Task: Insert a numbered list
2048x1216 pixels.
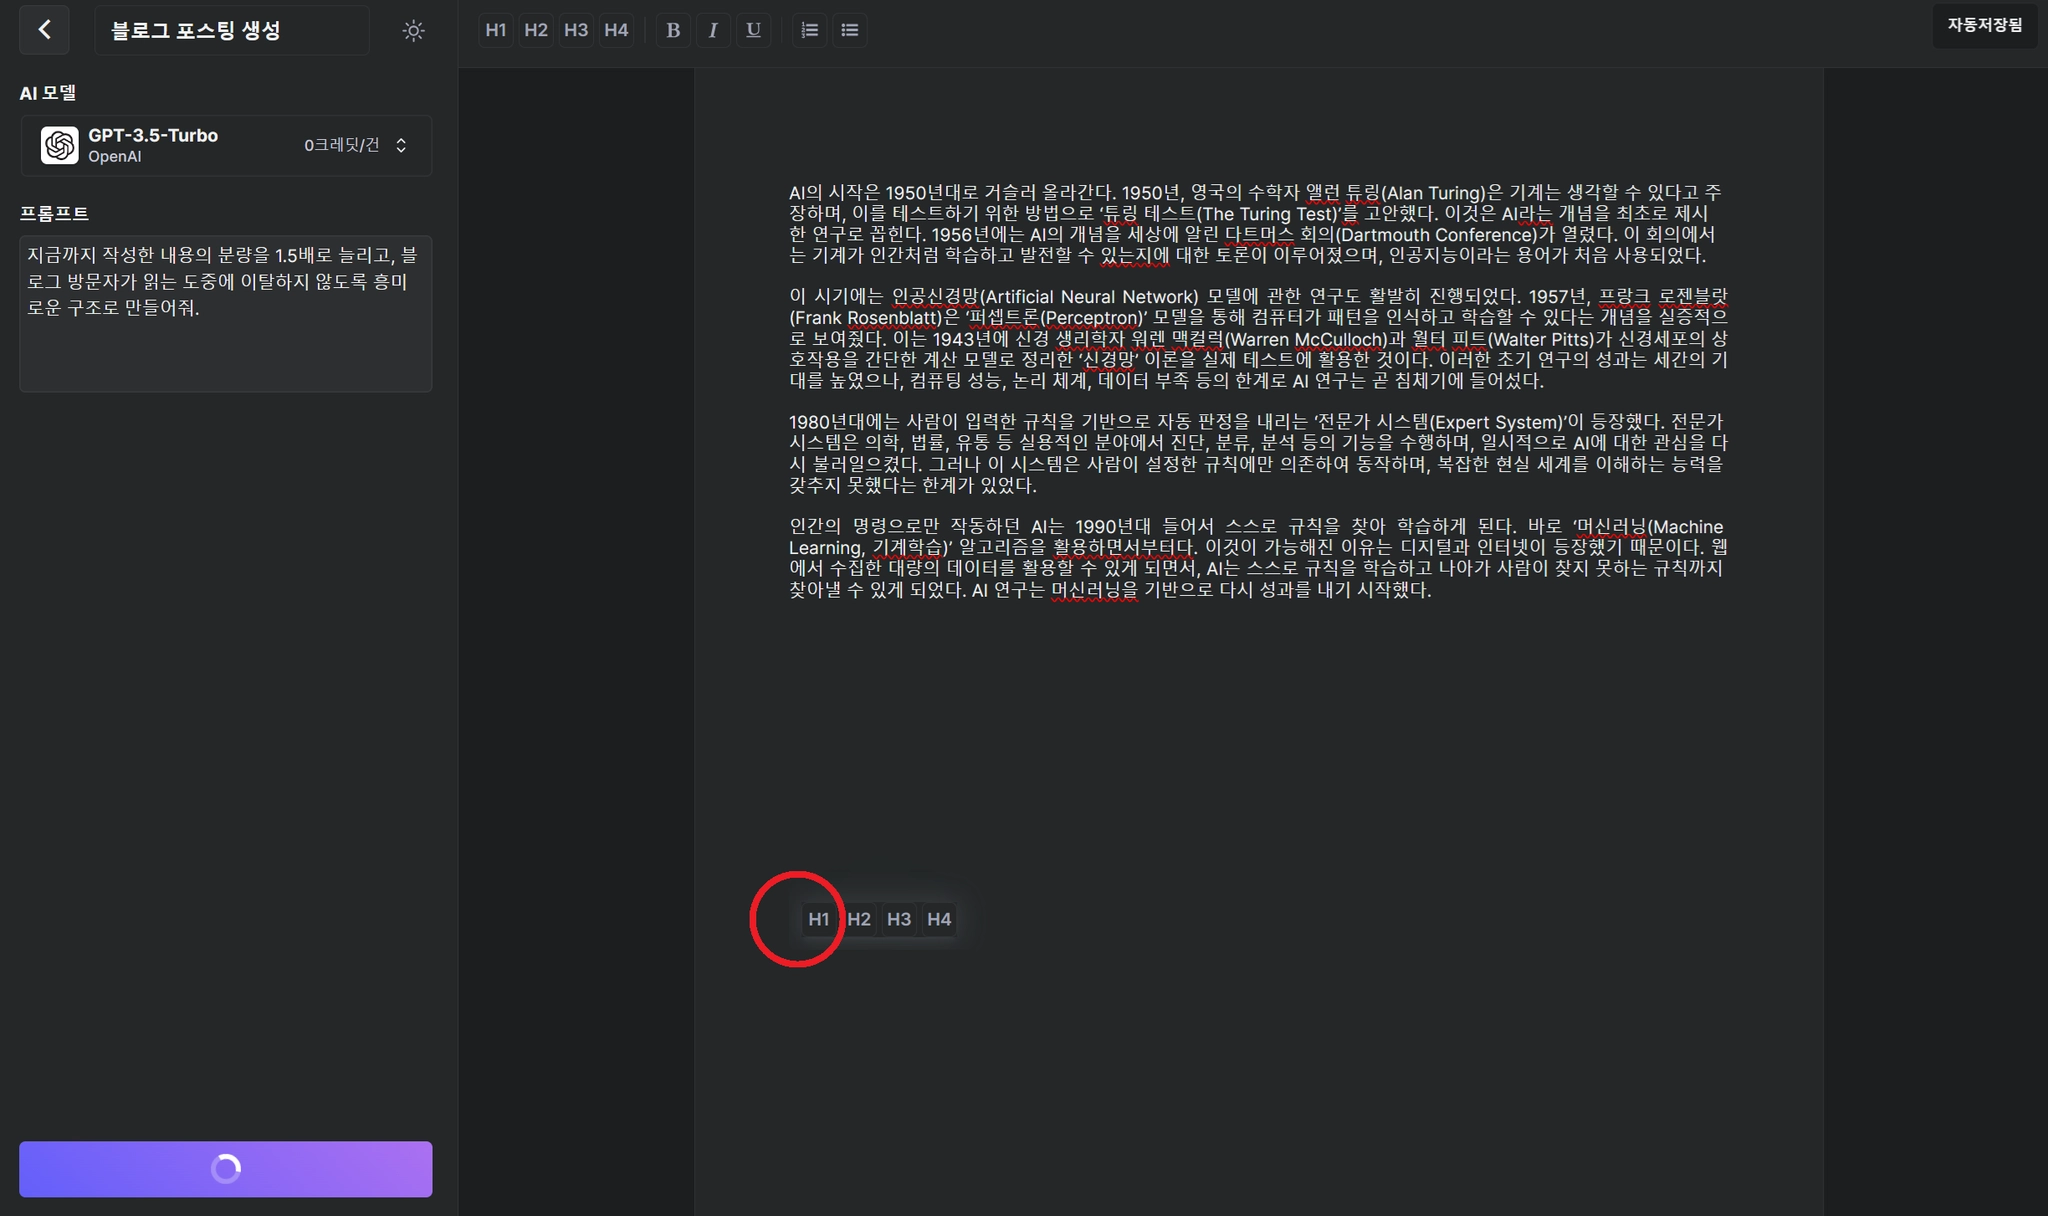Action: [x=810, y=30]
